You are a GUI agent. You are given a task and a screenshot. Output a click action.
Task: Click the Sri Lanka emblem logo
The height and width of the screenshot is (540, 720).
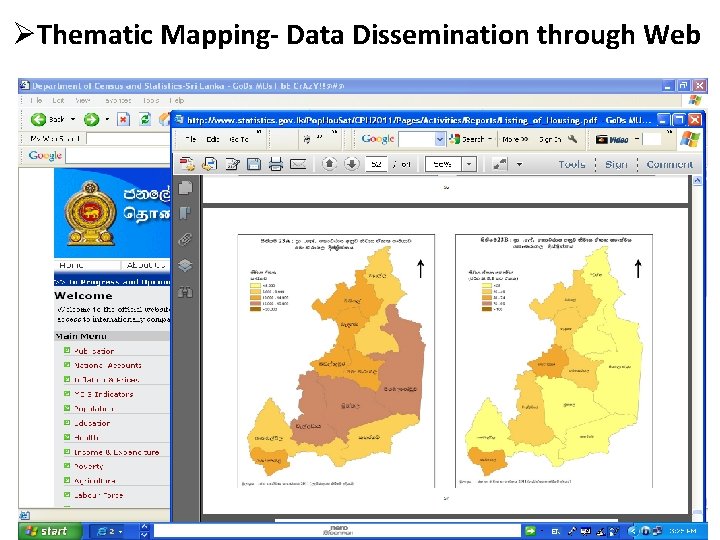[x=90, y=213]
